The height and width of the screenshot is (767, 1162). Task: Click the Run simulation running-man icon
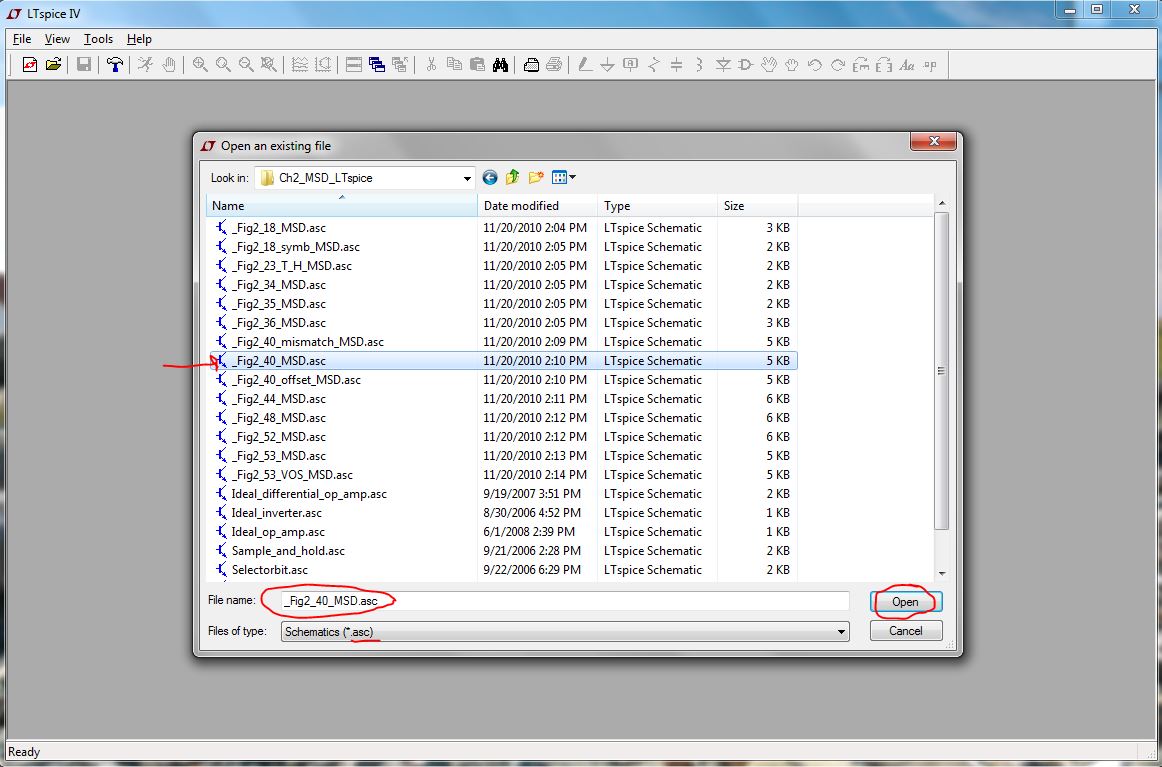tap(145, 65)
